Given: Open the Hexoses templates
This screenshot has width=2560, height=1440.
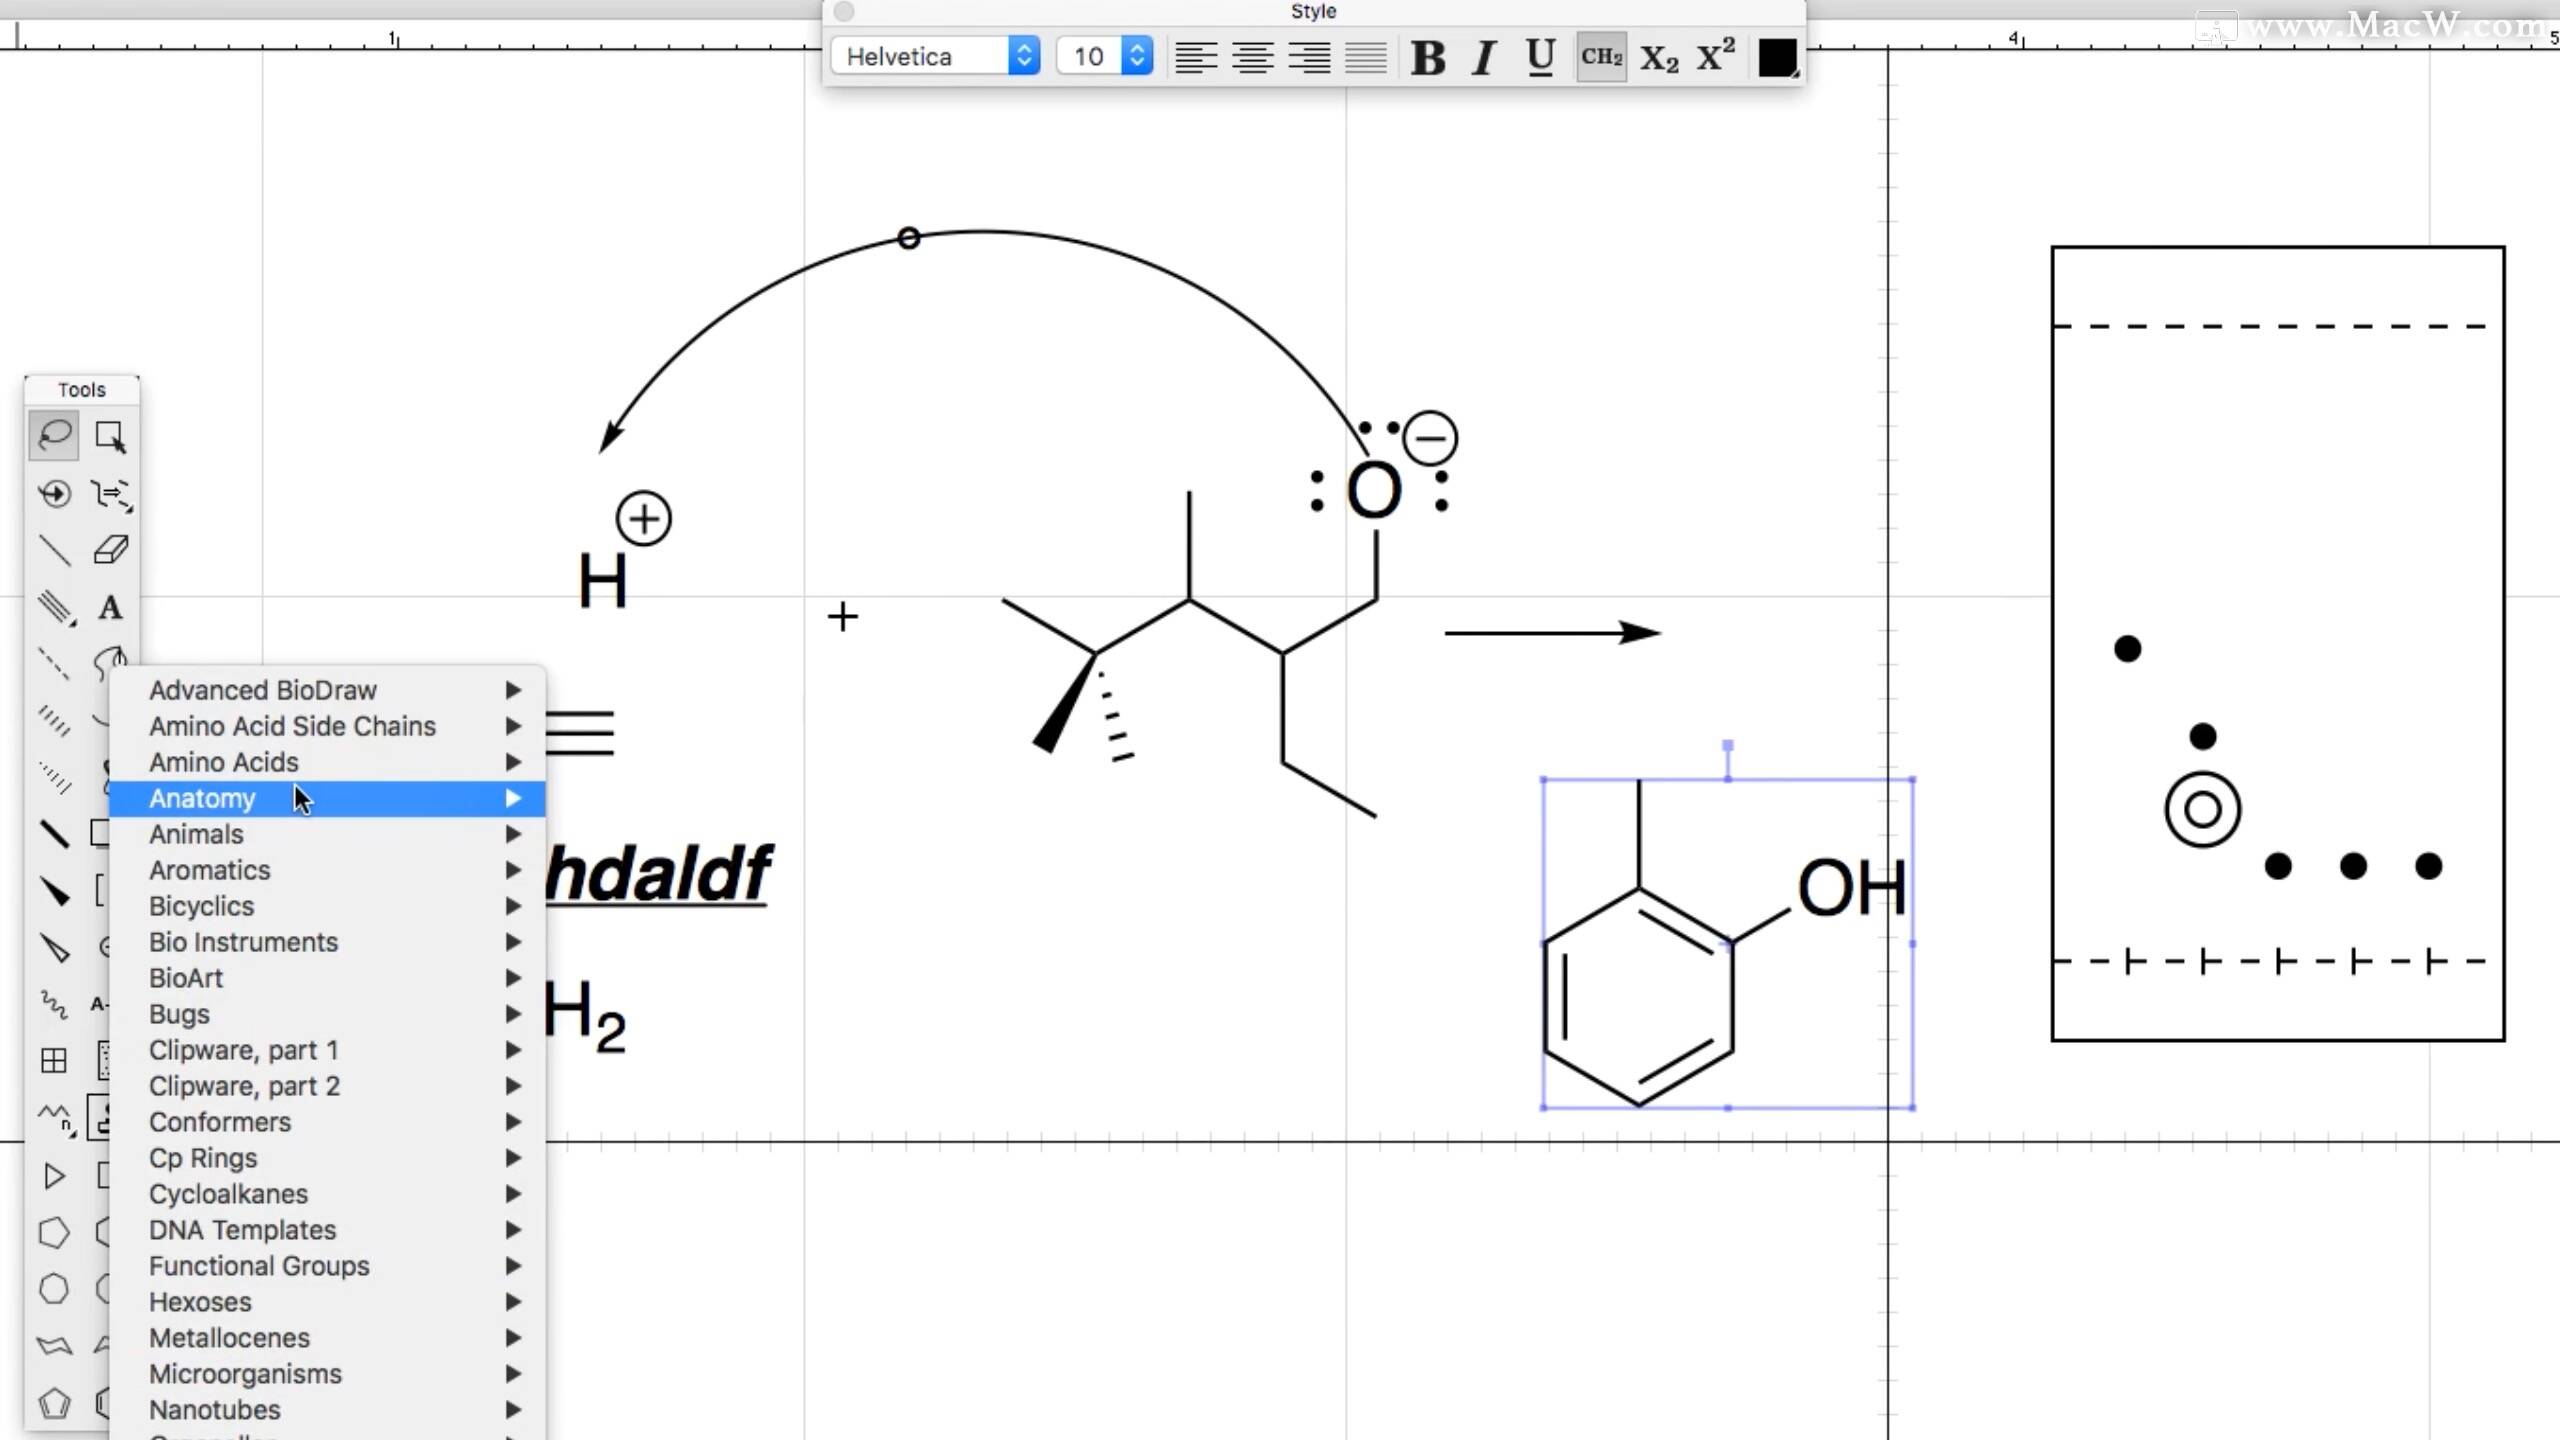Looking at the screenshot, I should pos(327,1302).
